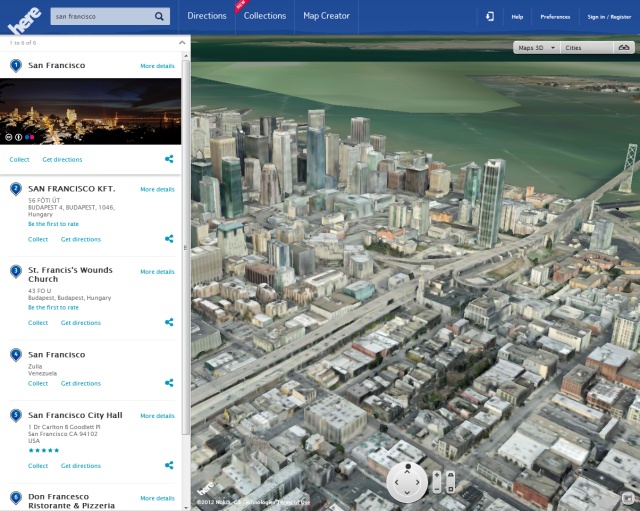Share the first San Francisco result
The width and height of the screenshot is (640, 511).
[x=169, y=159]
